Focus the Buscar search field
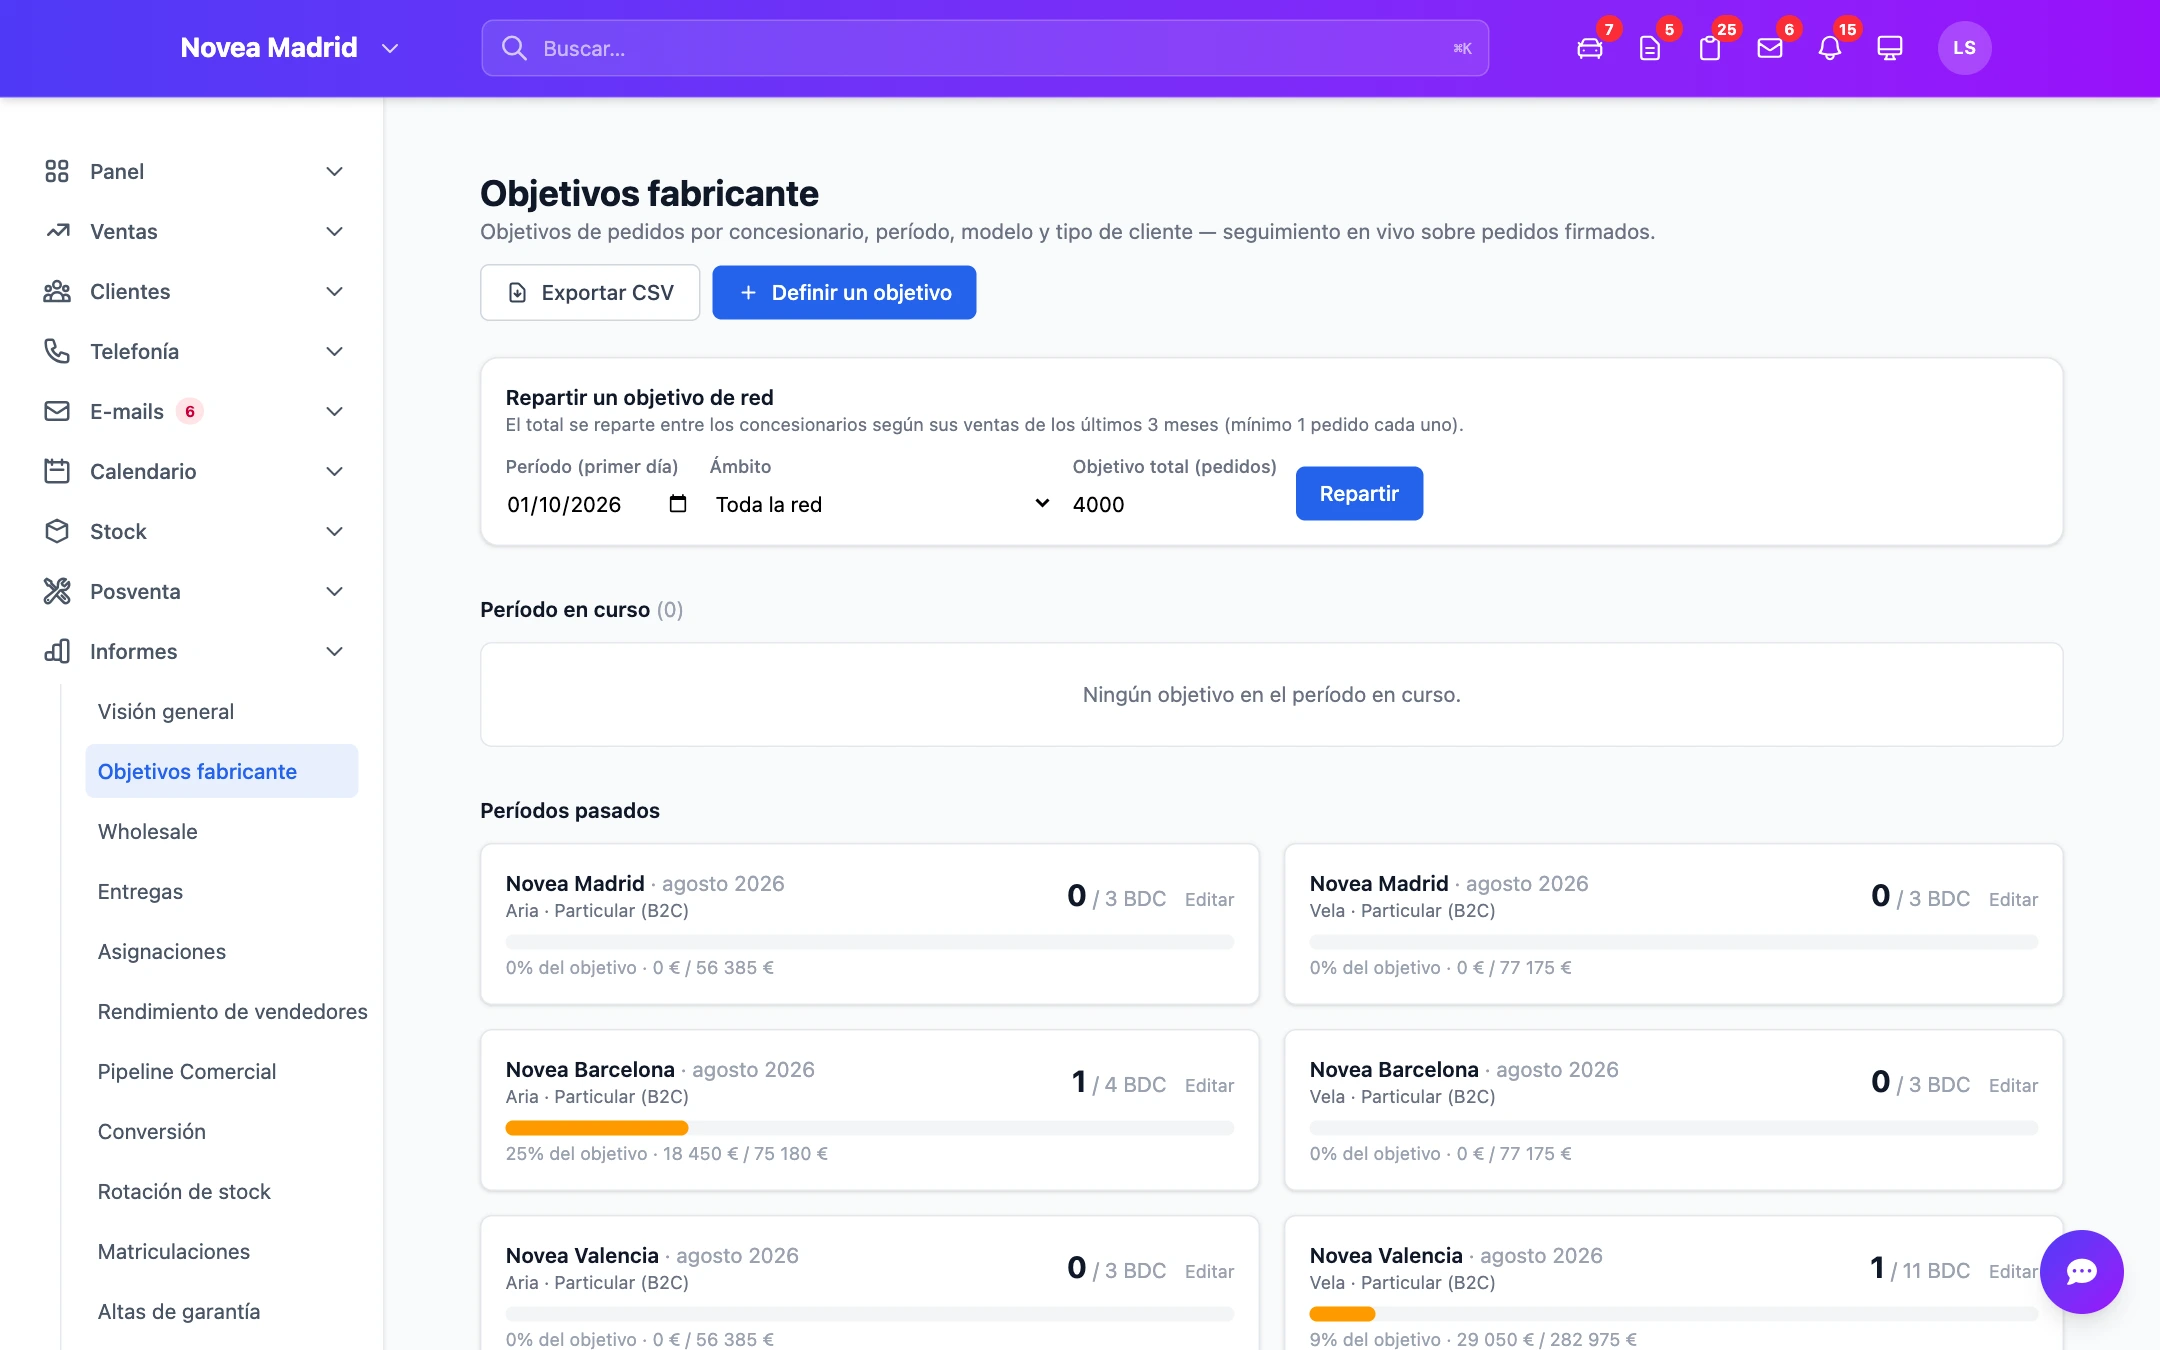This screenshot has height=1350, width=2160. pyautogui.click(x=985, y=48)
